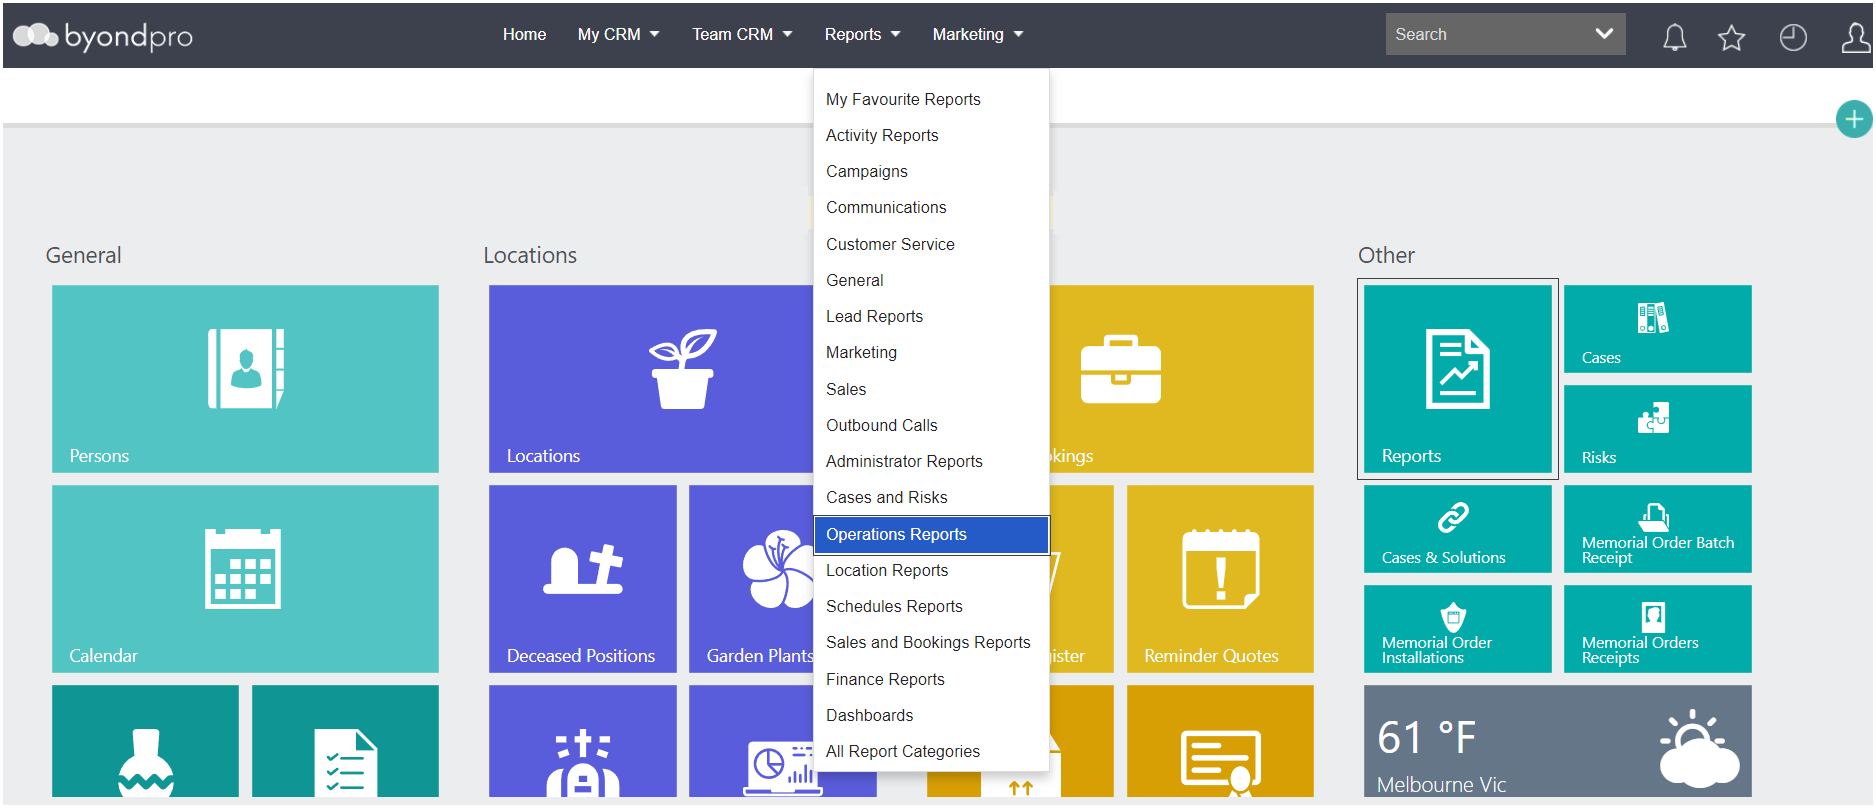Click the favourites star icon
The width and height of the screenshot is (1876, 808).
1731,37
